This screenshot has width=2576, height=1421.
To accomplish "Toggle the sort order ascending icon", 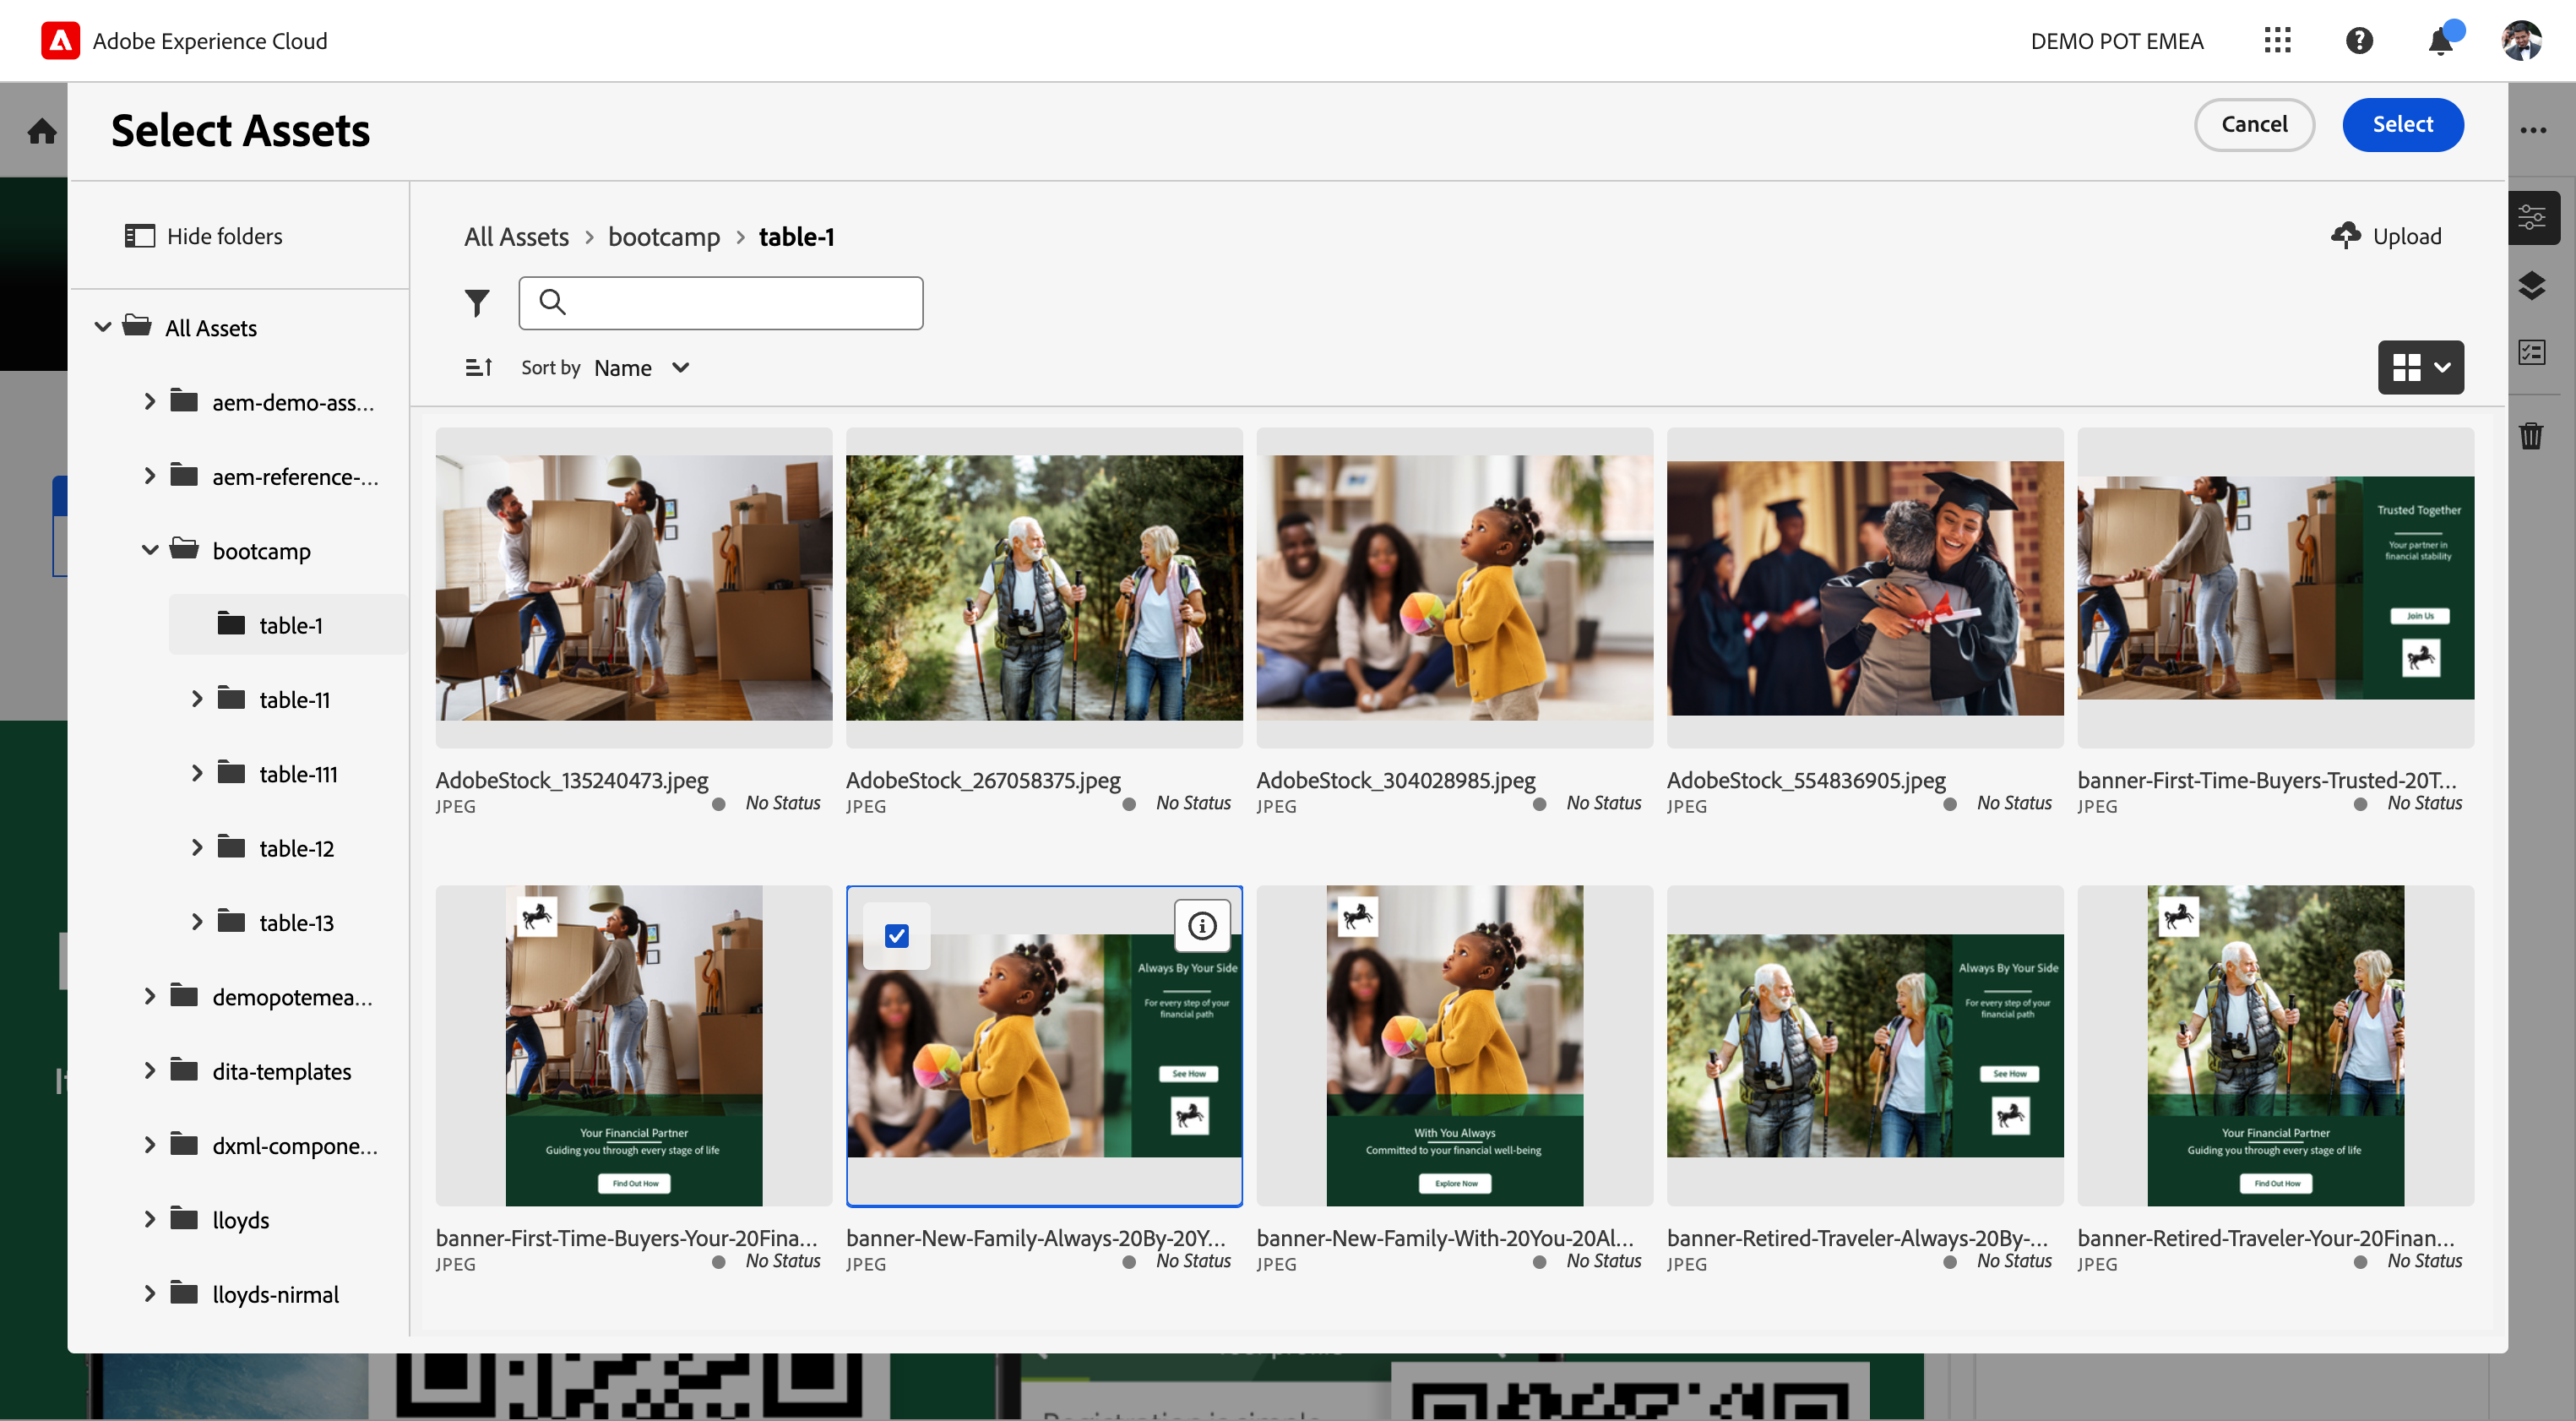I will [x=479, y=368].
